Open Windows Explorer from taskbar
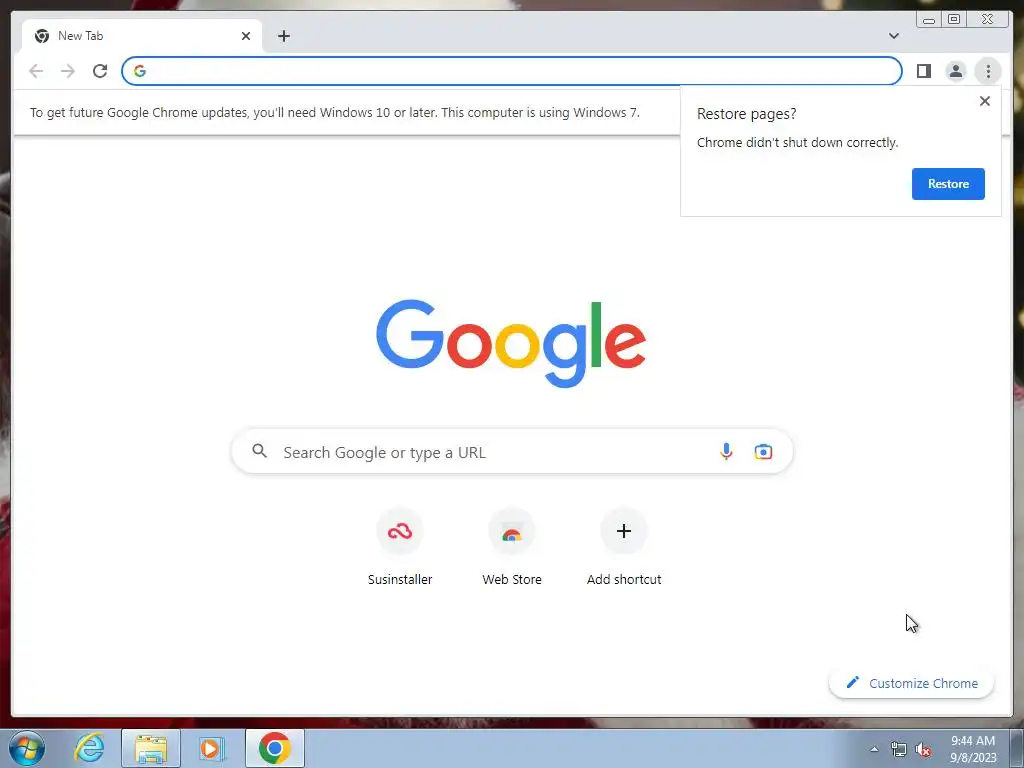1024x768 pixels. [x=151, y=748]
